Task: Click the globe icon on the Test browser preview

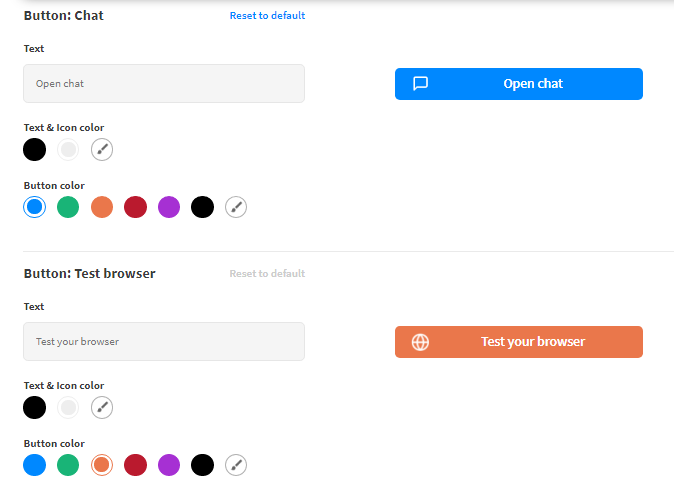Action: pos(421,342)
